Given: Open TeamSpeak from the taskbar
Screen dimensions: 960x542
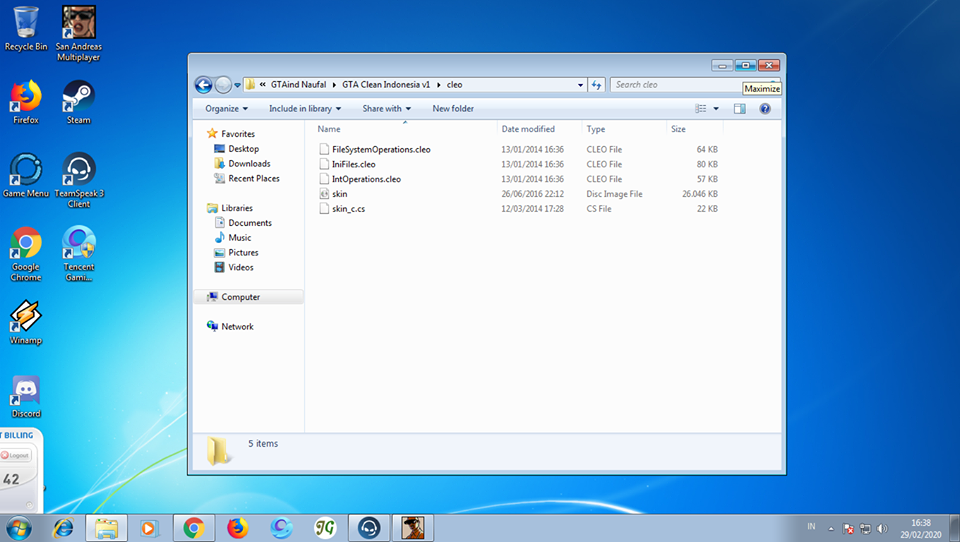Looking at the screenshot, I should point(369,528).
